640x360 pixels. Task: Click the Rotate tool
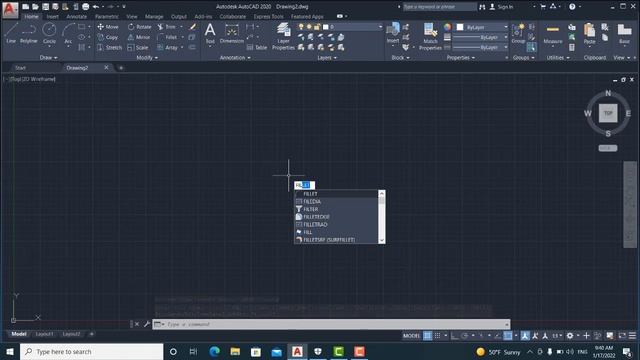pyautogui.click(x=140, y=27)
